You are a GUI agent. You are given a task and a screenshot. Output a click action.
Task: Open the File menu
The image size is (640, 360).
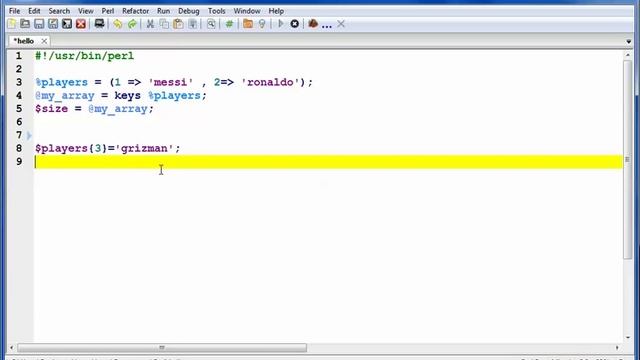(14, 11)
